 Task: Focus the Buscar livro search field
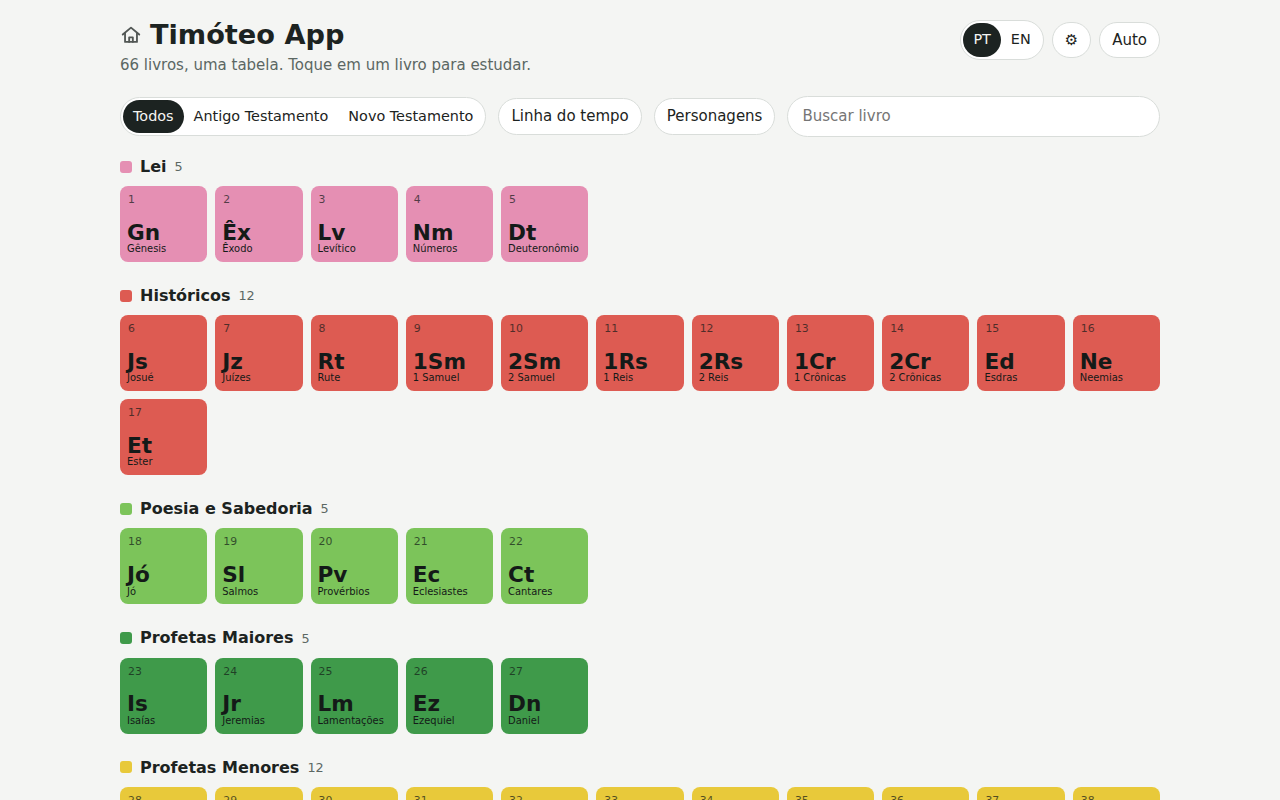(x=973, y=116)
